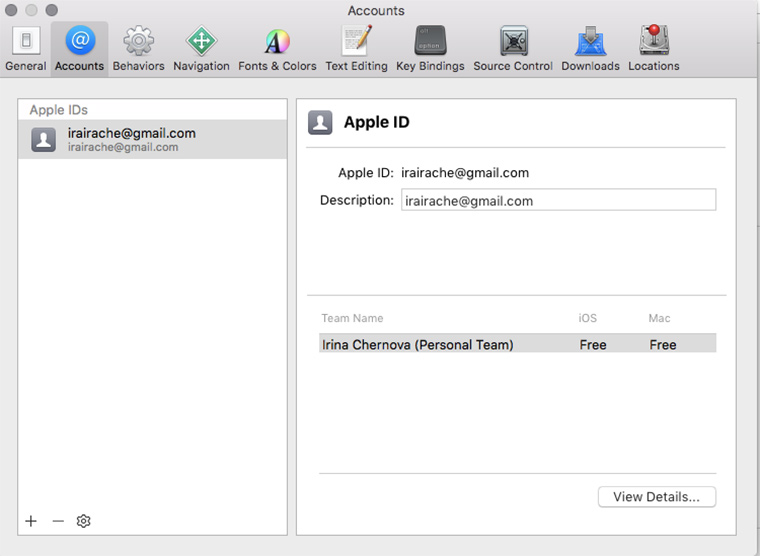
Task: Select the Irina Chernova (Personal Team) row
Action: click(x=518, y=344)
